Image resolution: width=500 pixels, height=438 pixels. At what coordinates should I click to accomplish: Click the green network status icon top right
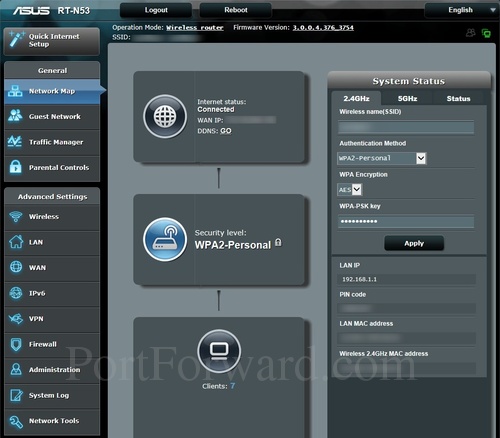(x=486, y=33)
